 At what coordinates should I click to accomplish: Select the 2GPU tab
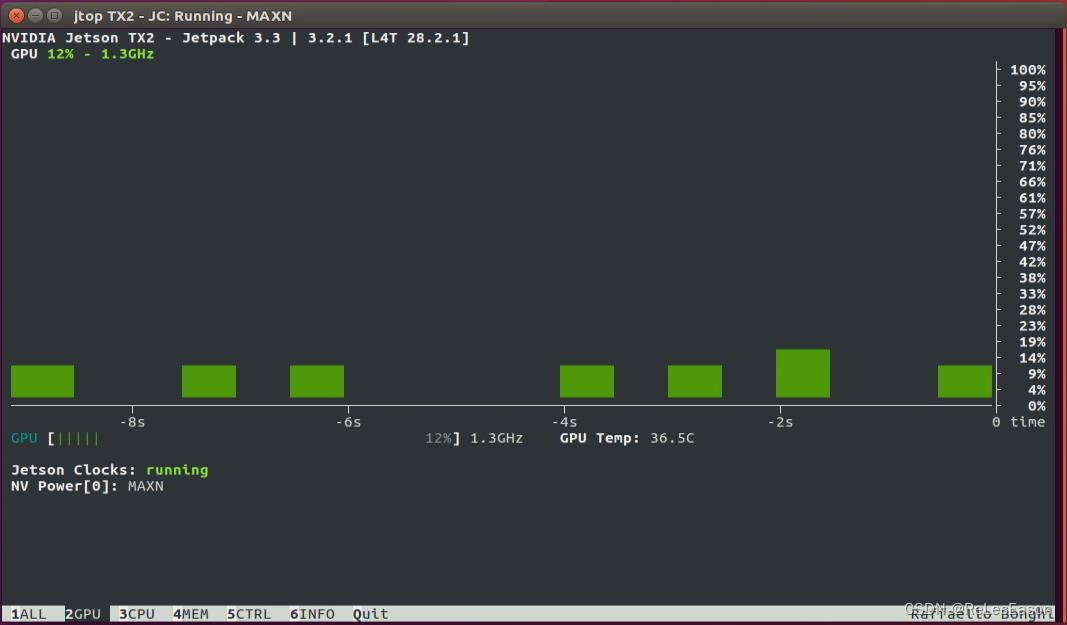click(x=83, y=614)
